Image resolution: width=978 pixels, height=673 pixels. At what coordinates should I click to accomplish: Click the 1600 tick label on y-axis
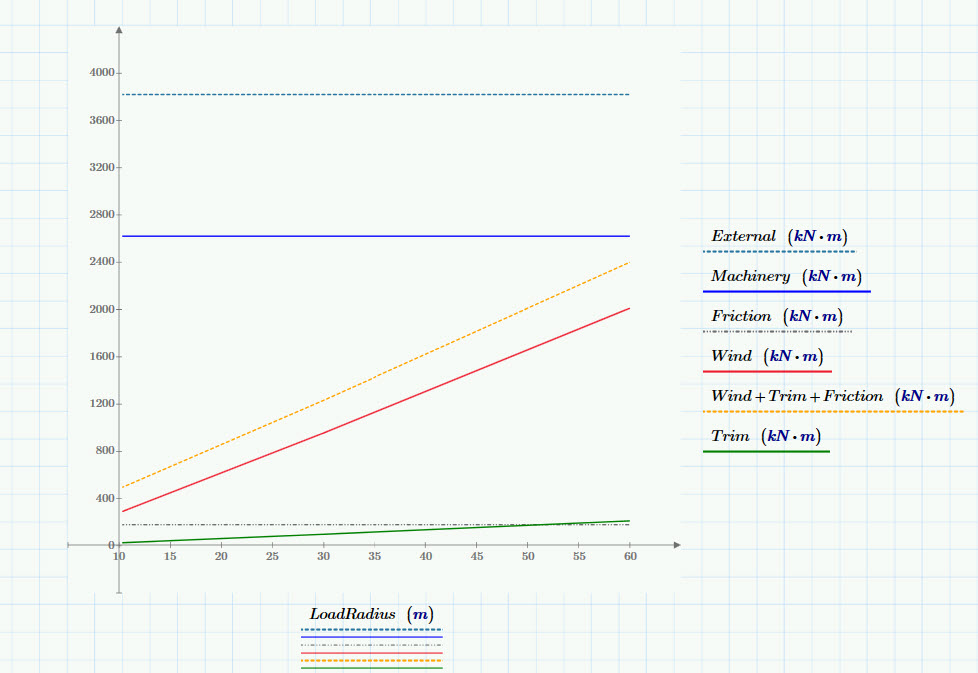(102, 357)
